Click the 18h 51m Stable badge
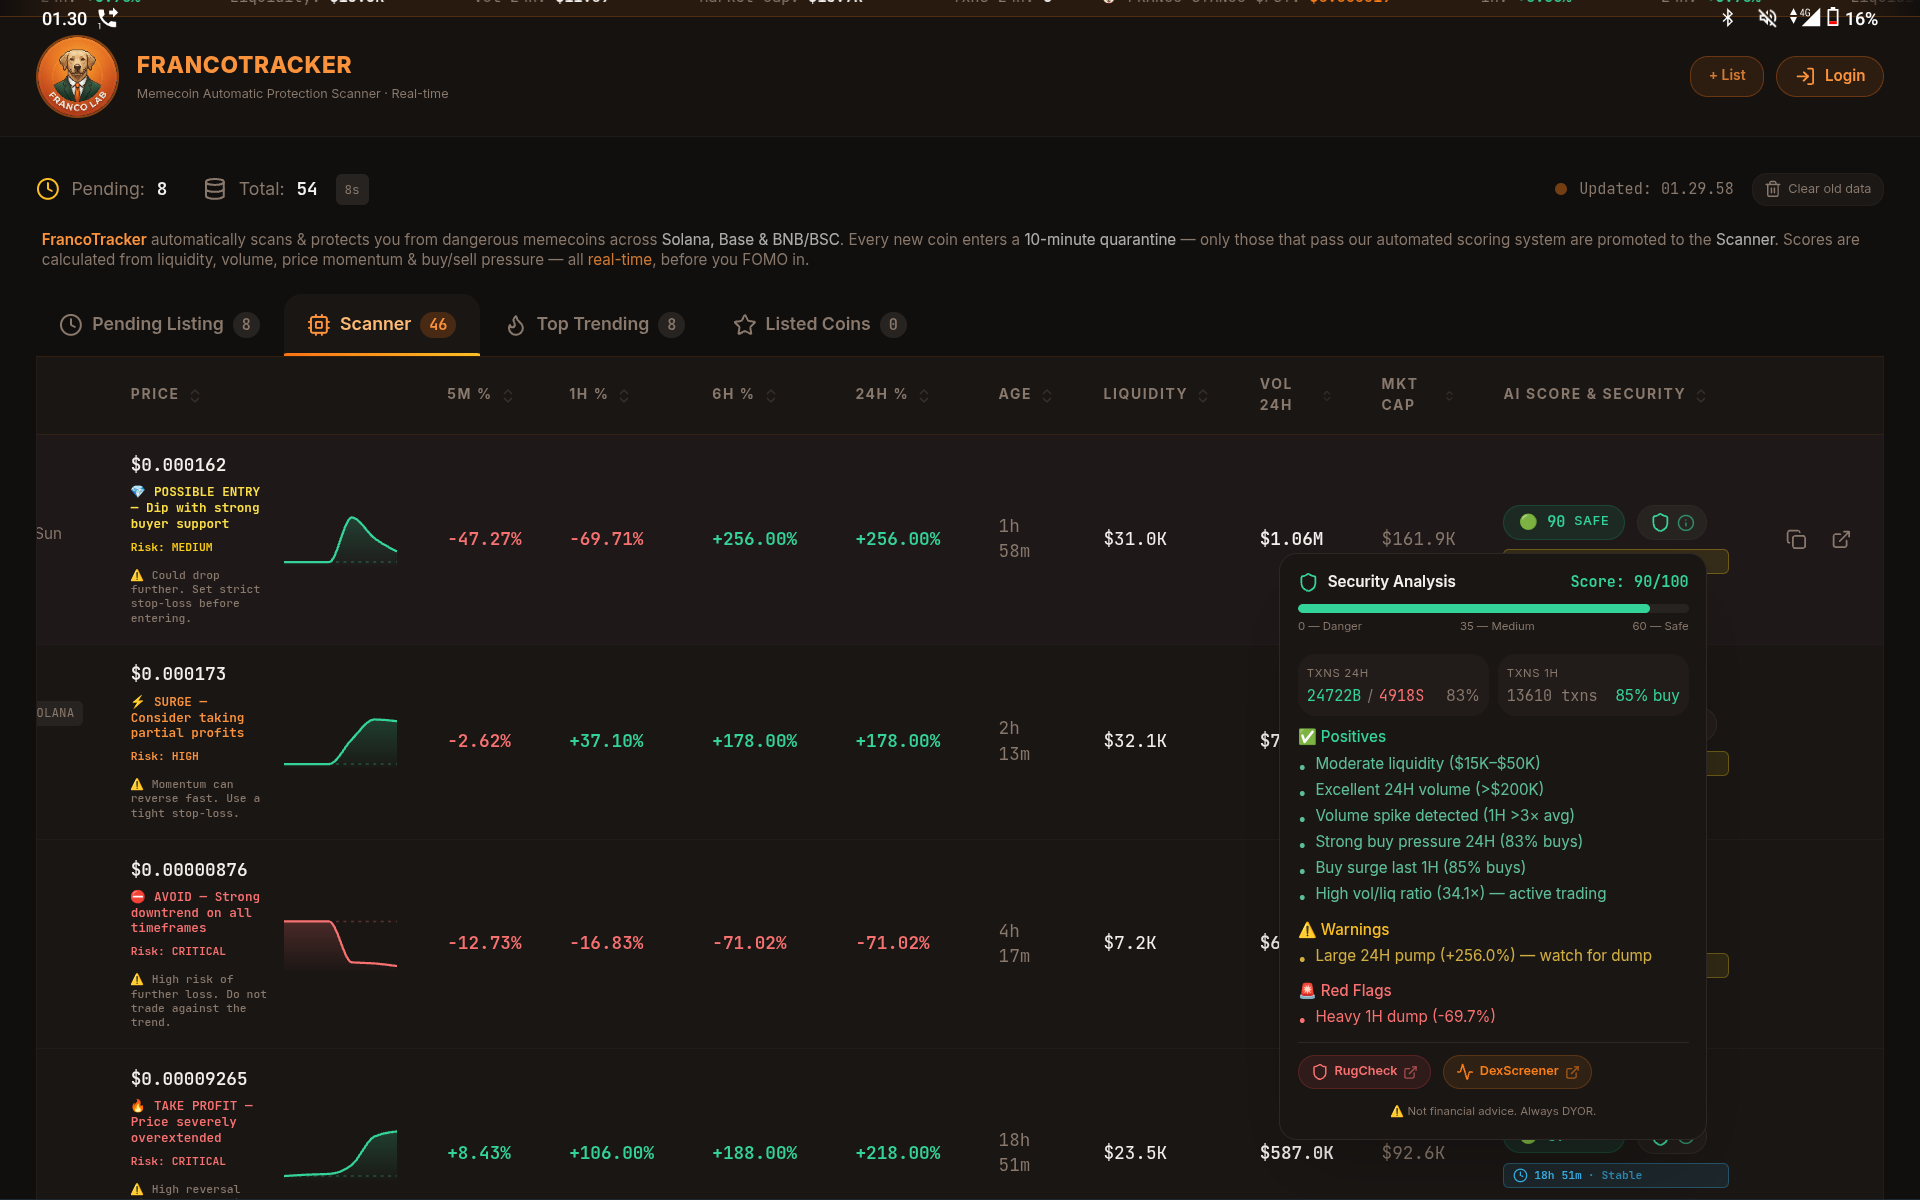Image resolution: width=1920 pixels, height=1200 pixels. [1615, 1175]
